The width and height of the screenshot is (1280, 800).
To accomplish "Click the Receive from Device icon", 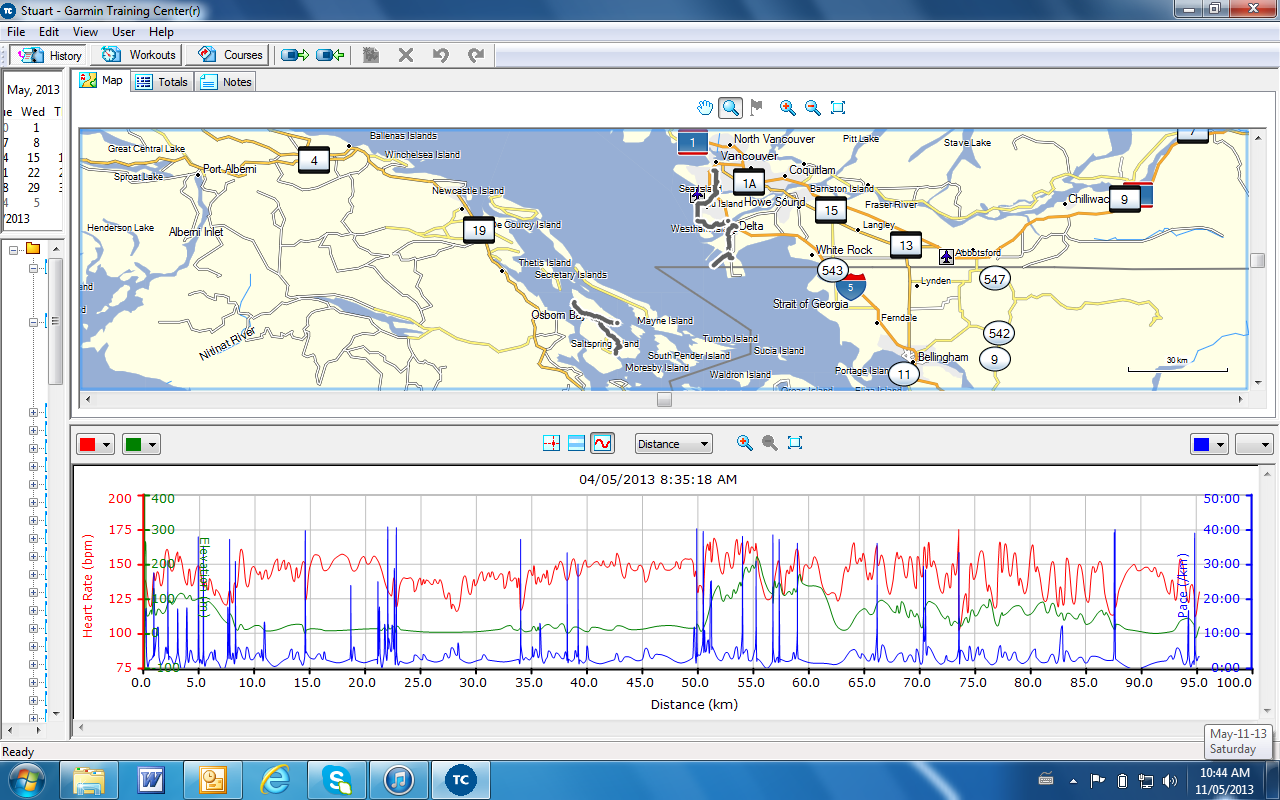I will tap(330, 55).
